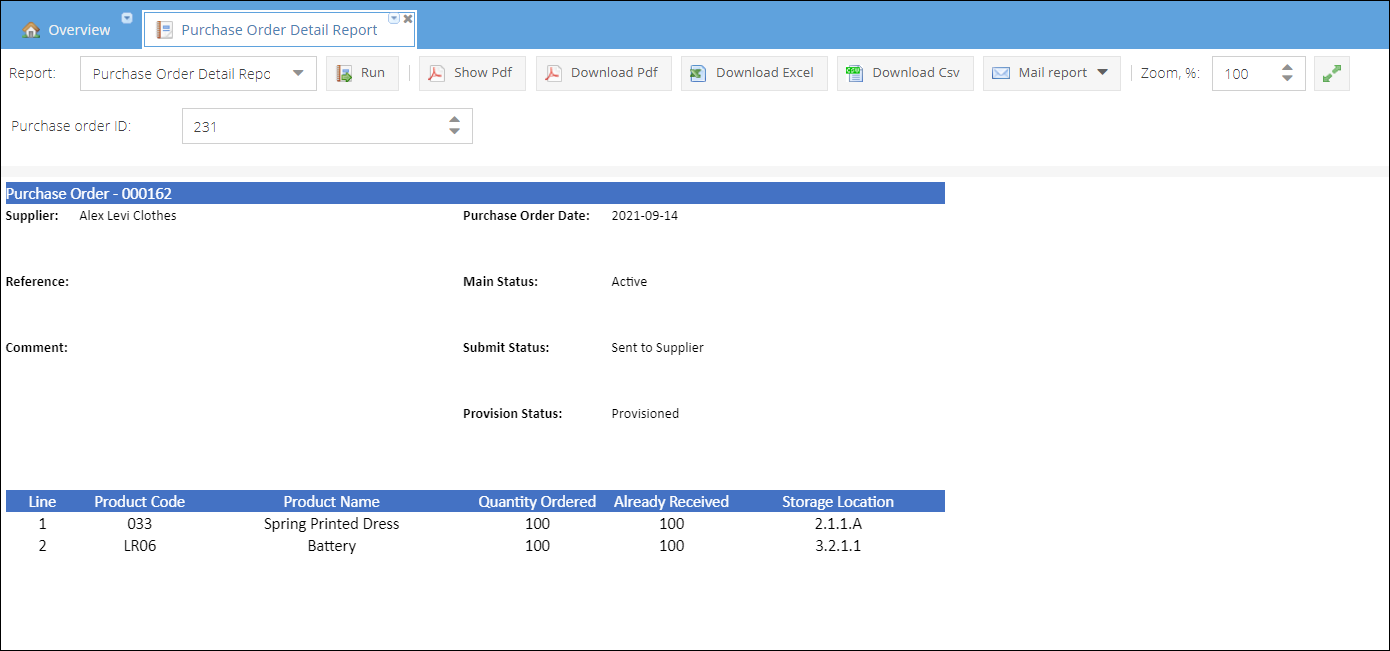This screenshot has height=651, width=1390.
Task: Open the Mail report dropdown arrow
Action: [x=1102, y=73]
